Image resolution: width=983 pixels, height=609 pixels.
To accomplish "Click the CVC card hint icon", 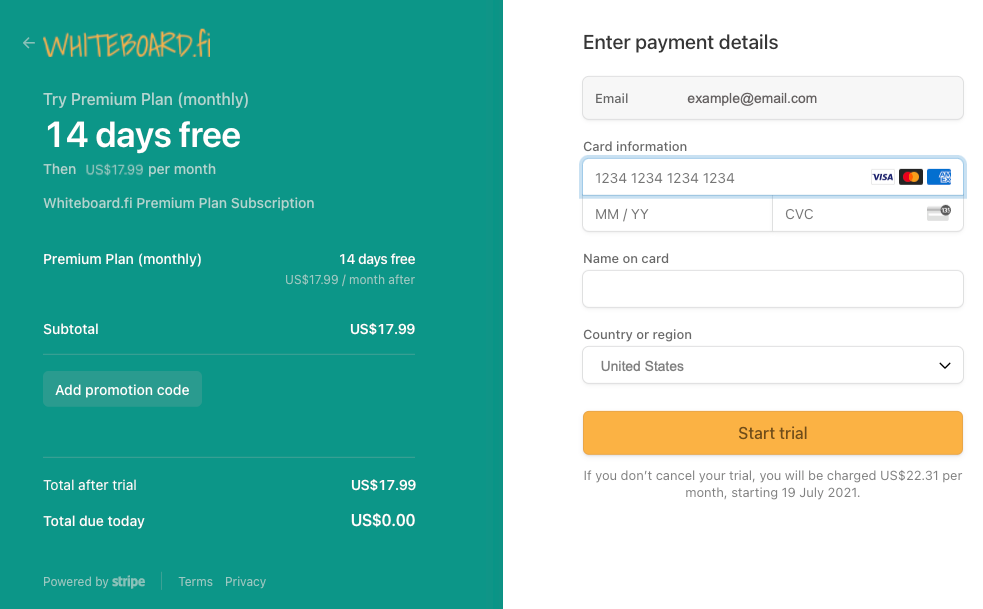I will pos(938,213).
